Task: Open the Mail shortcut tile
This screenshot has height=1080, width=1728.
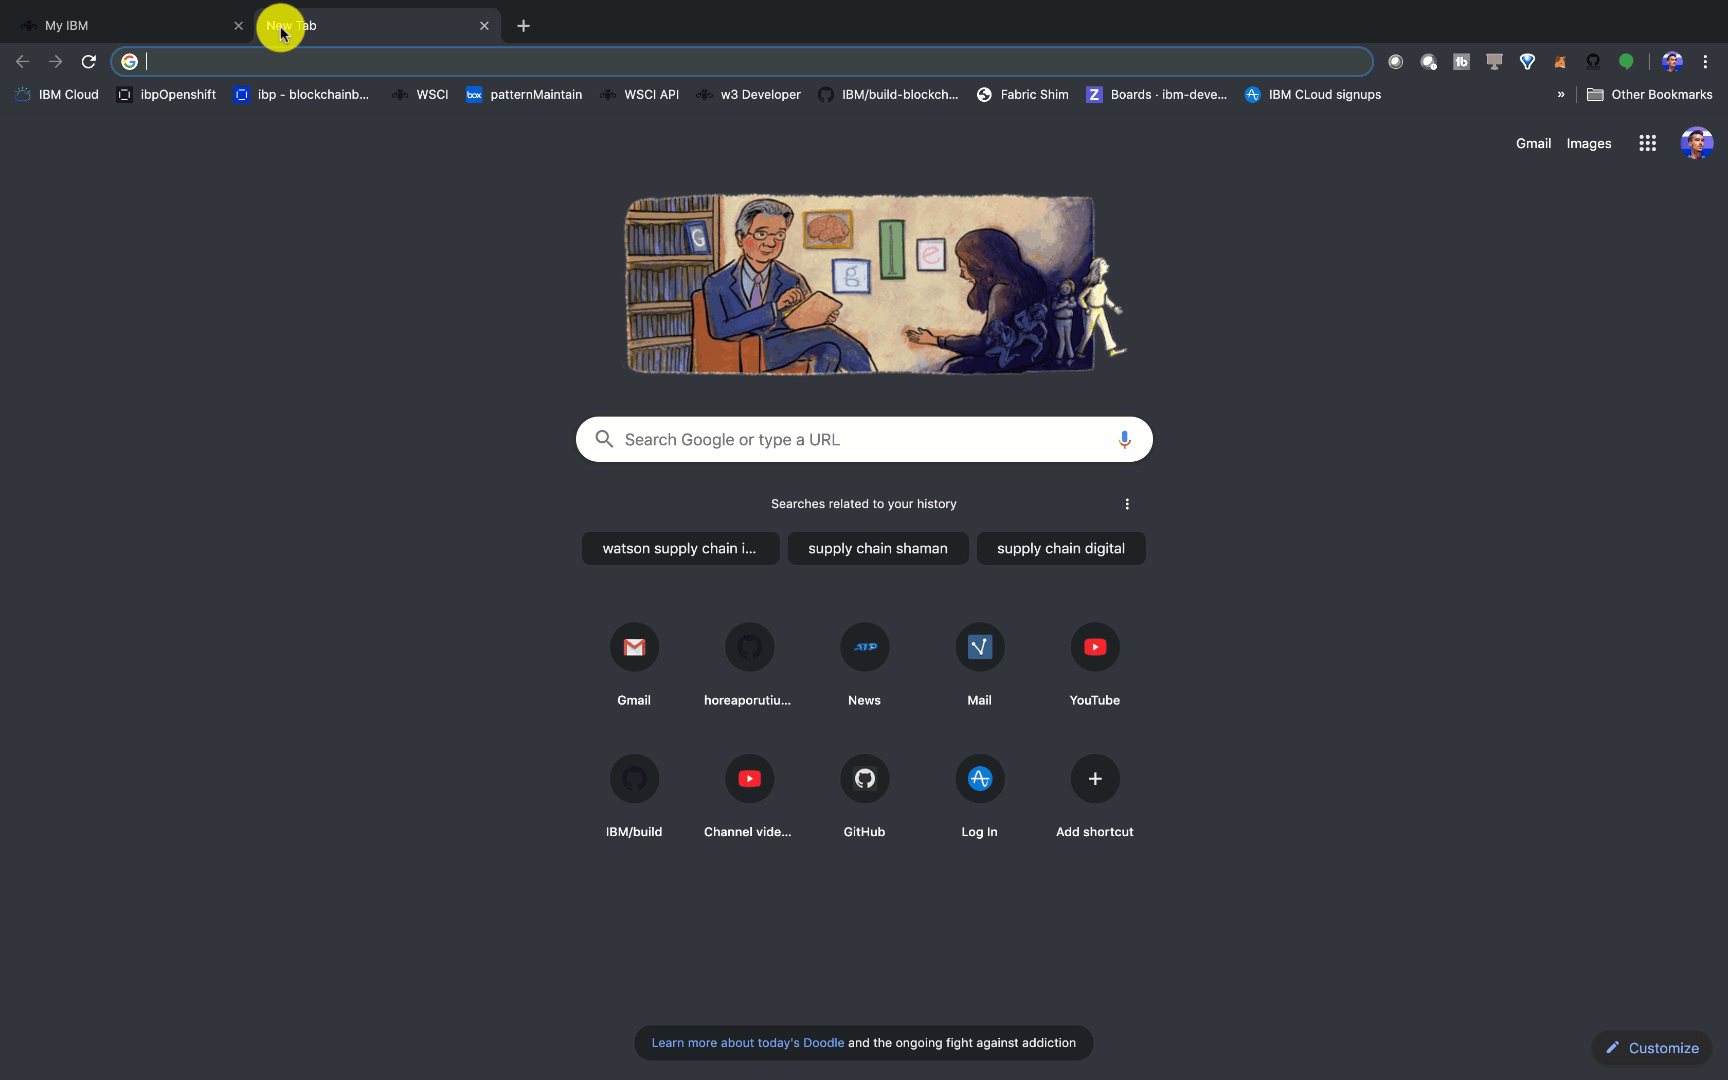Action: click(980, 664)
